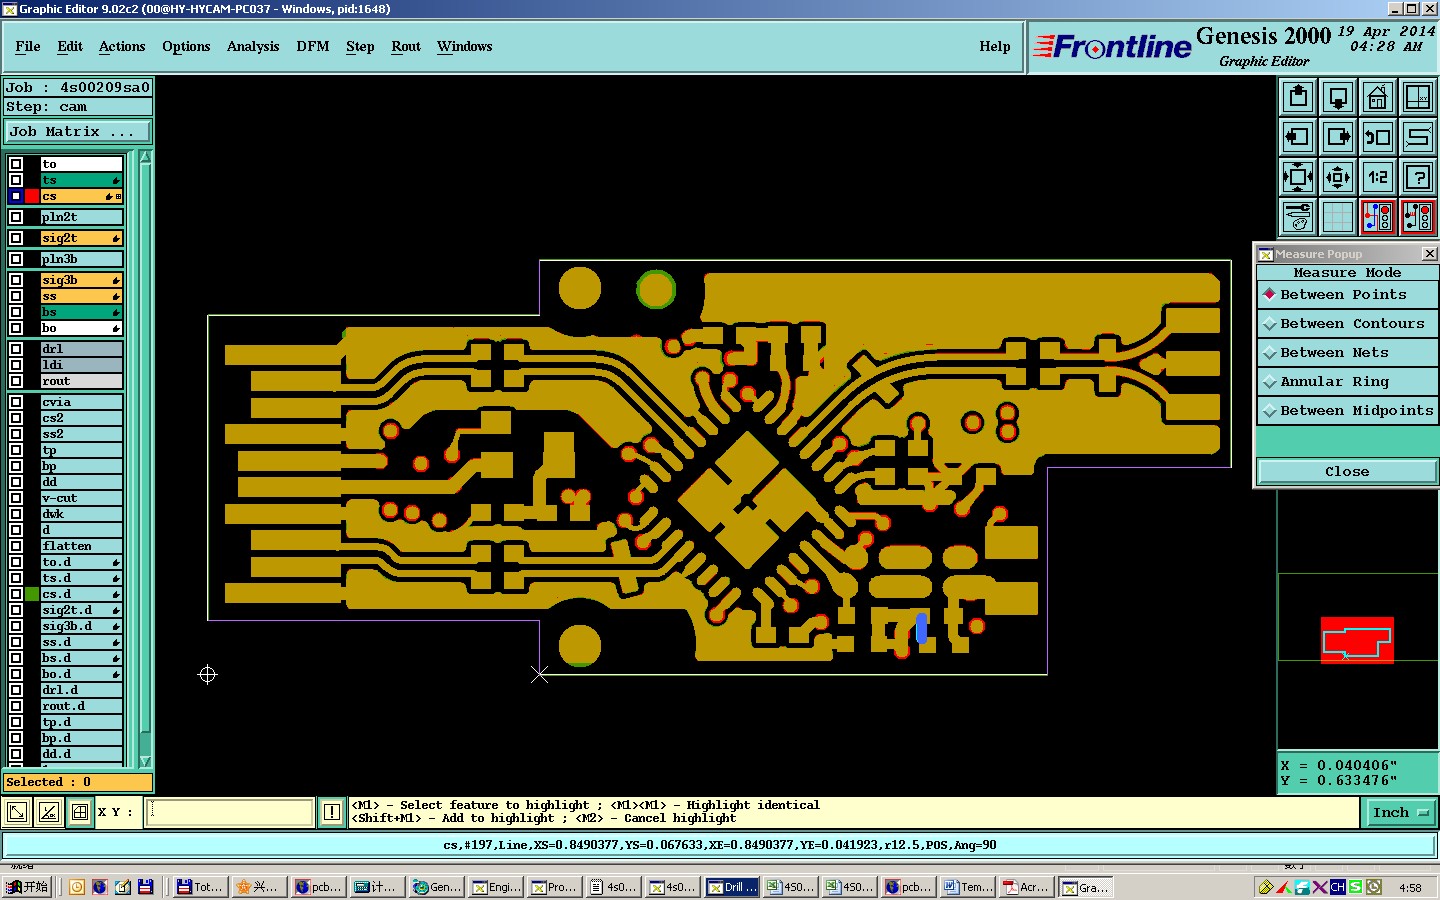Select the 'flatten' layer row
The image size is (1440, 900).
tap(81, 546)
